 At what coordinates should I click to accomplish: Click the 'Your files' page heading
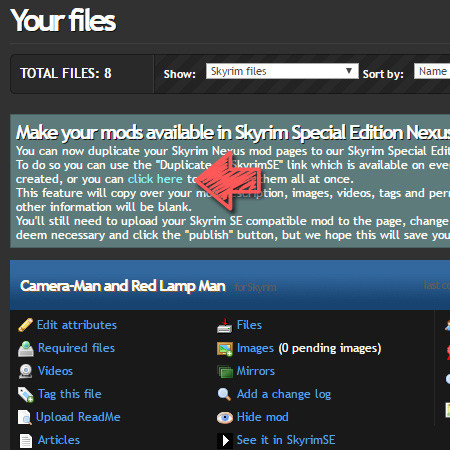63,20
